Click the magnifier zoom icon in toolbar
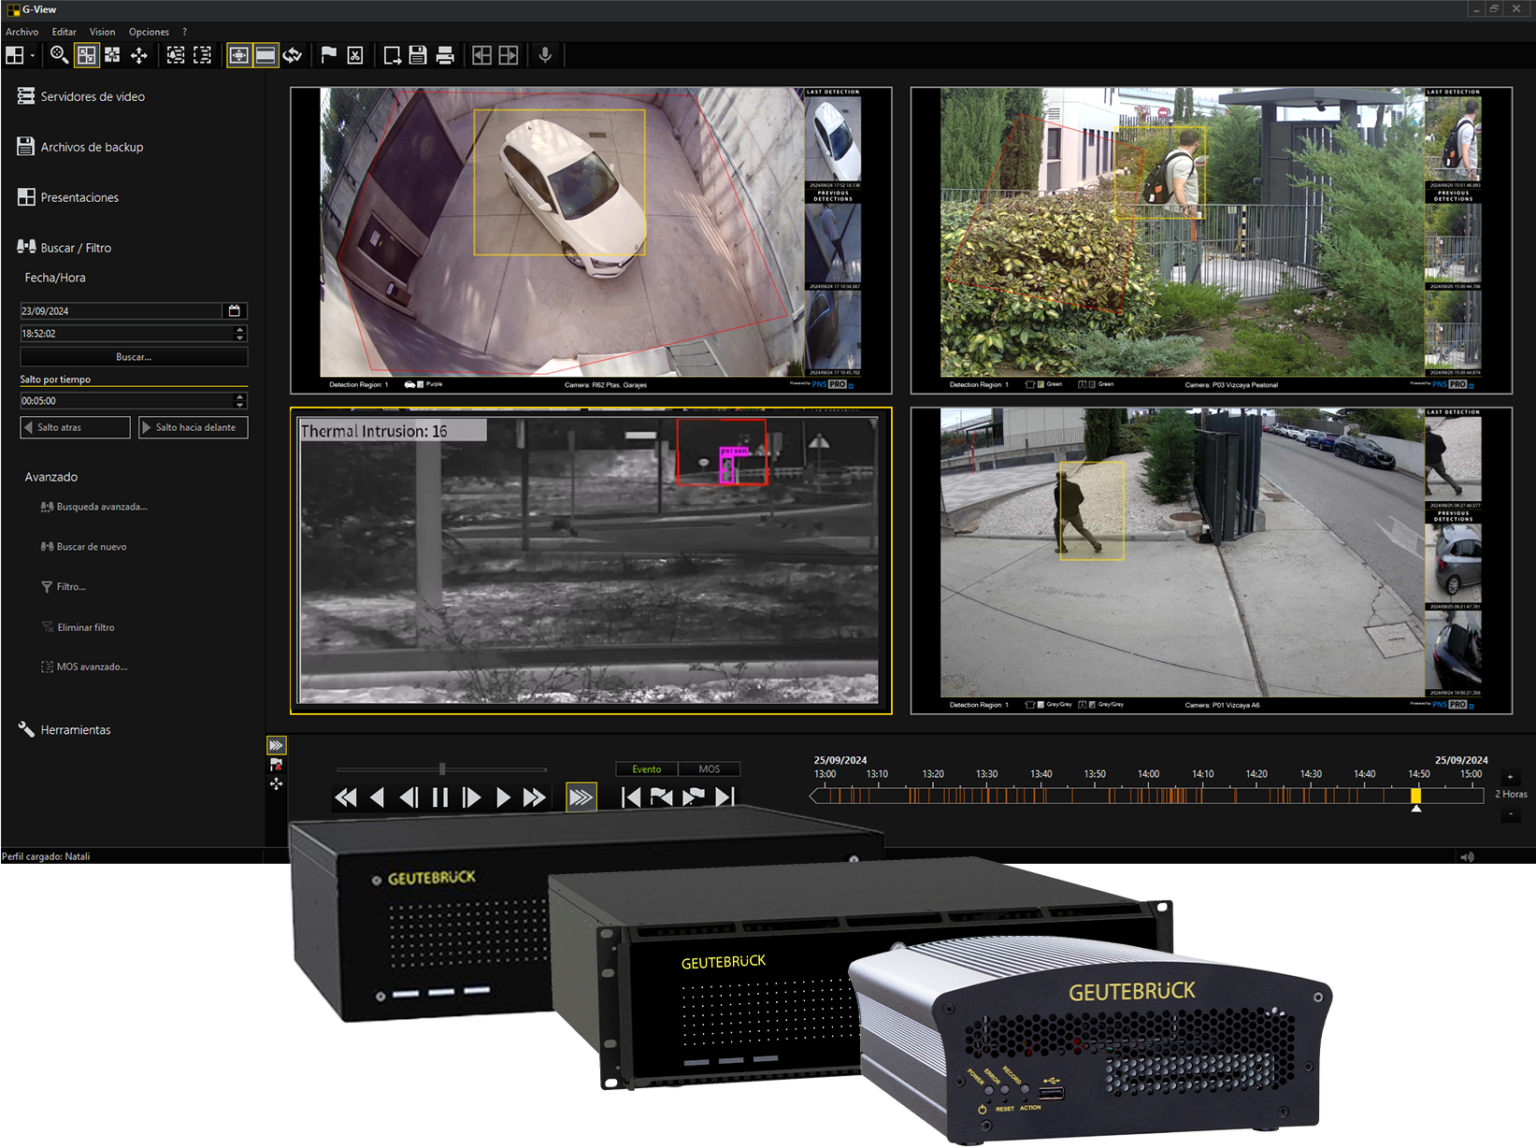Screen dimensions: 1536x1148 (x=59, y=55)
